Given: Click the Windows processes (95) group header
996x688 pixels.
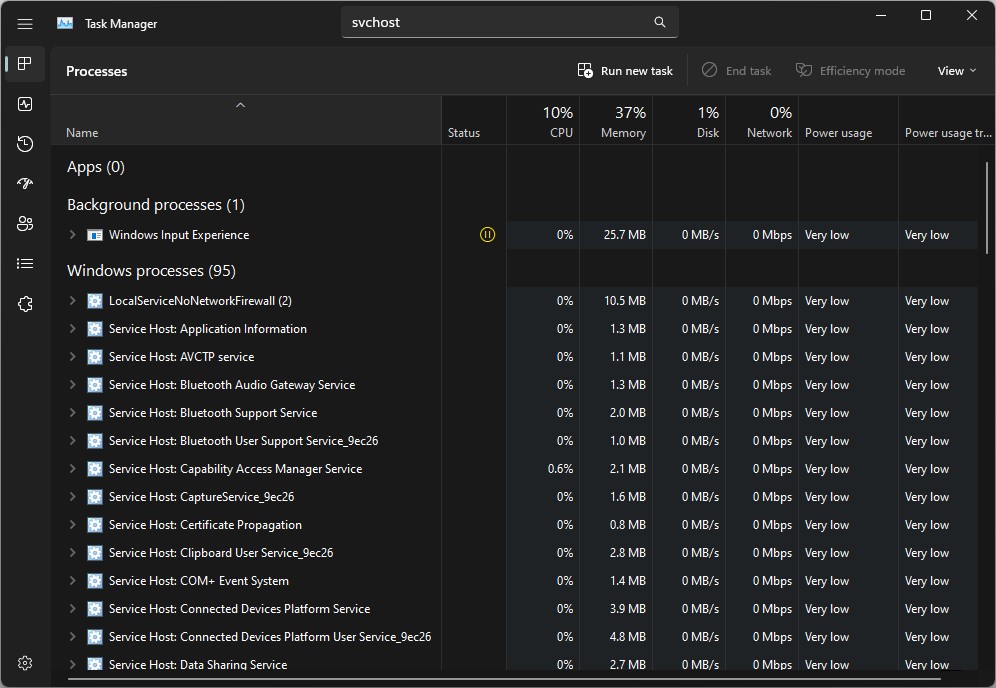Looking at the screenshot, I should (x=151, y=271).
